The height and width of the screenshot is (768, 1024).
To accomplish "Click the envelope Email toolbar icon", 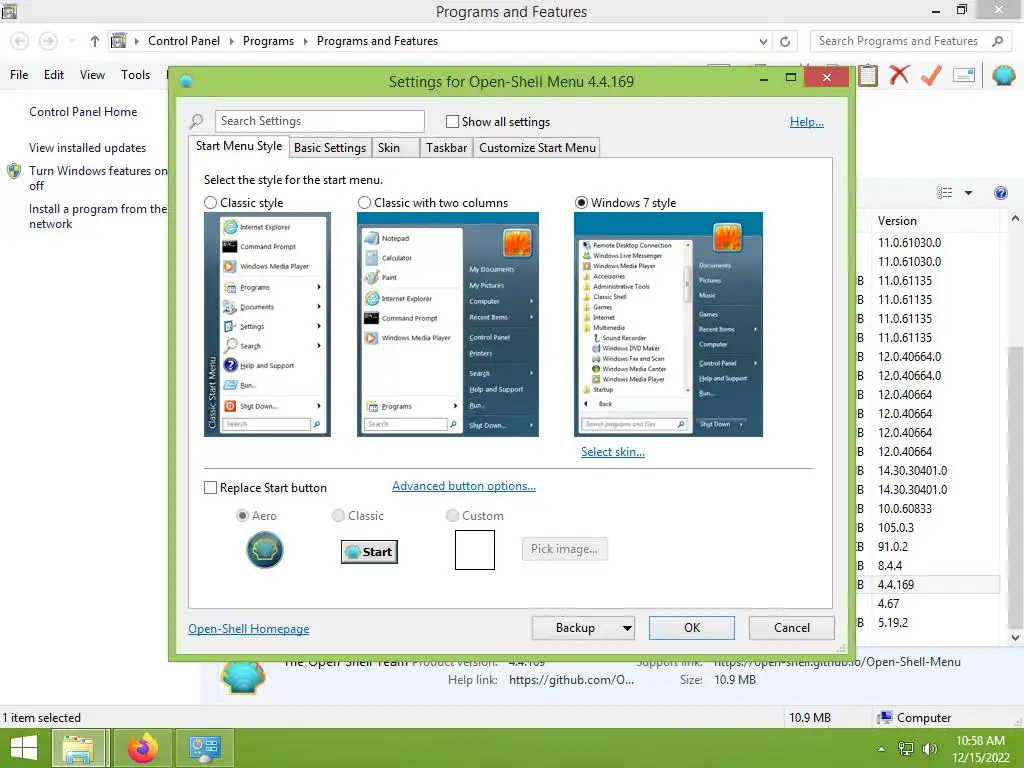I will tap(964, 75).
